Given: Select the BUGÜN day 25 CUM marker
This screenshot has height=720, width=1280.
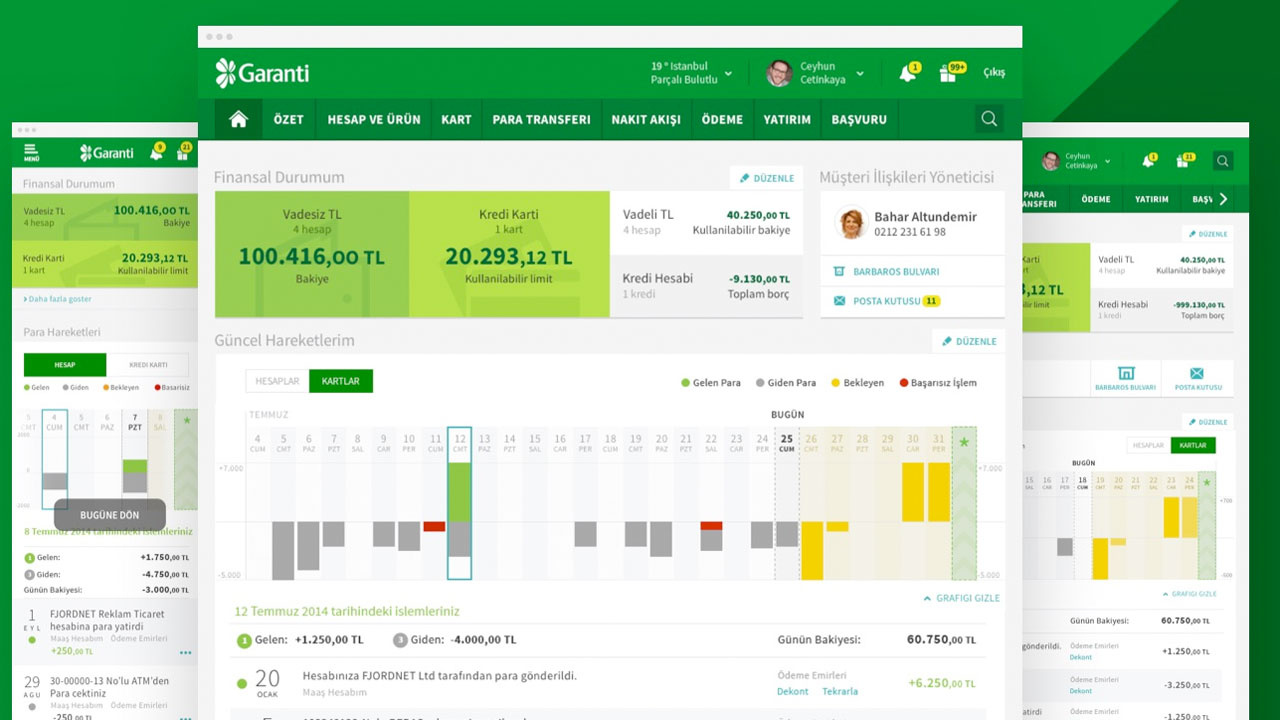Looking at the screenshot, I should 787,441.
